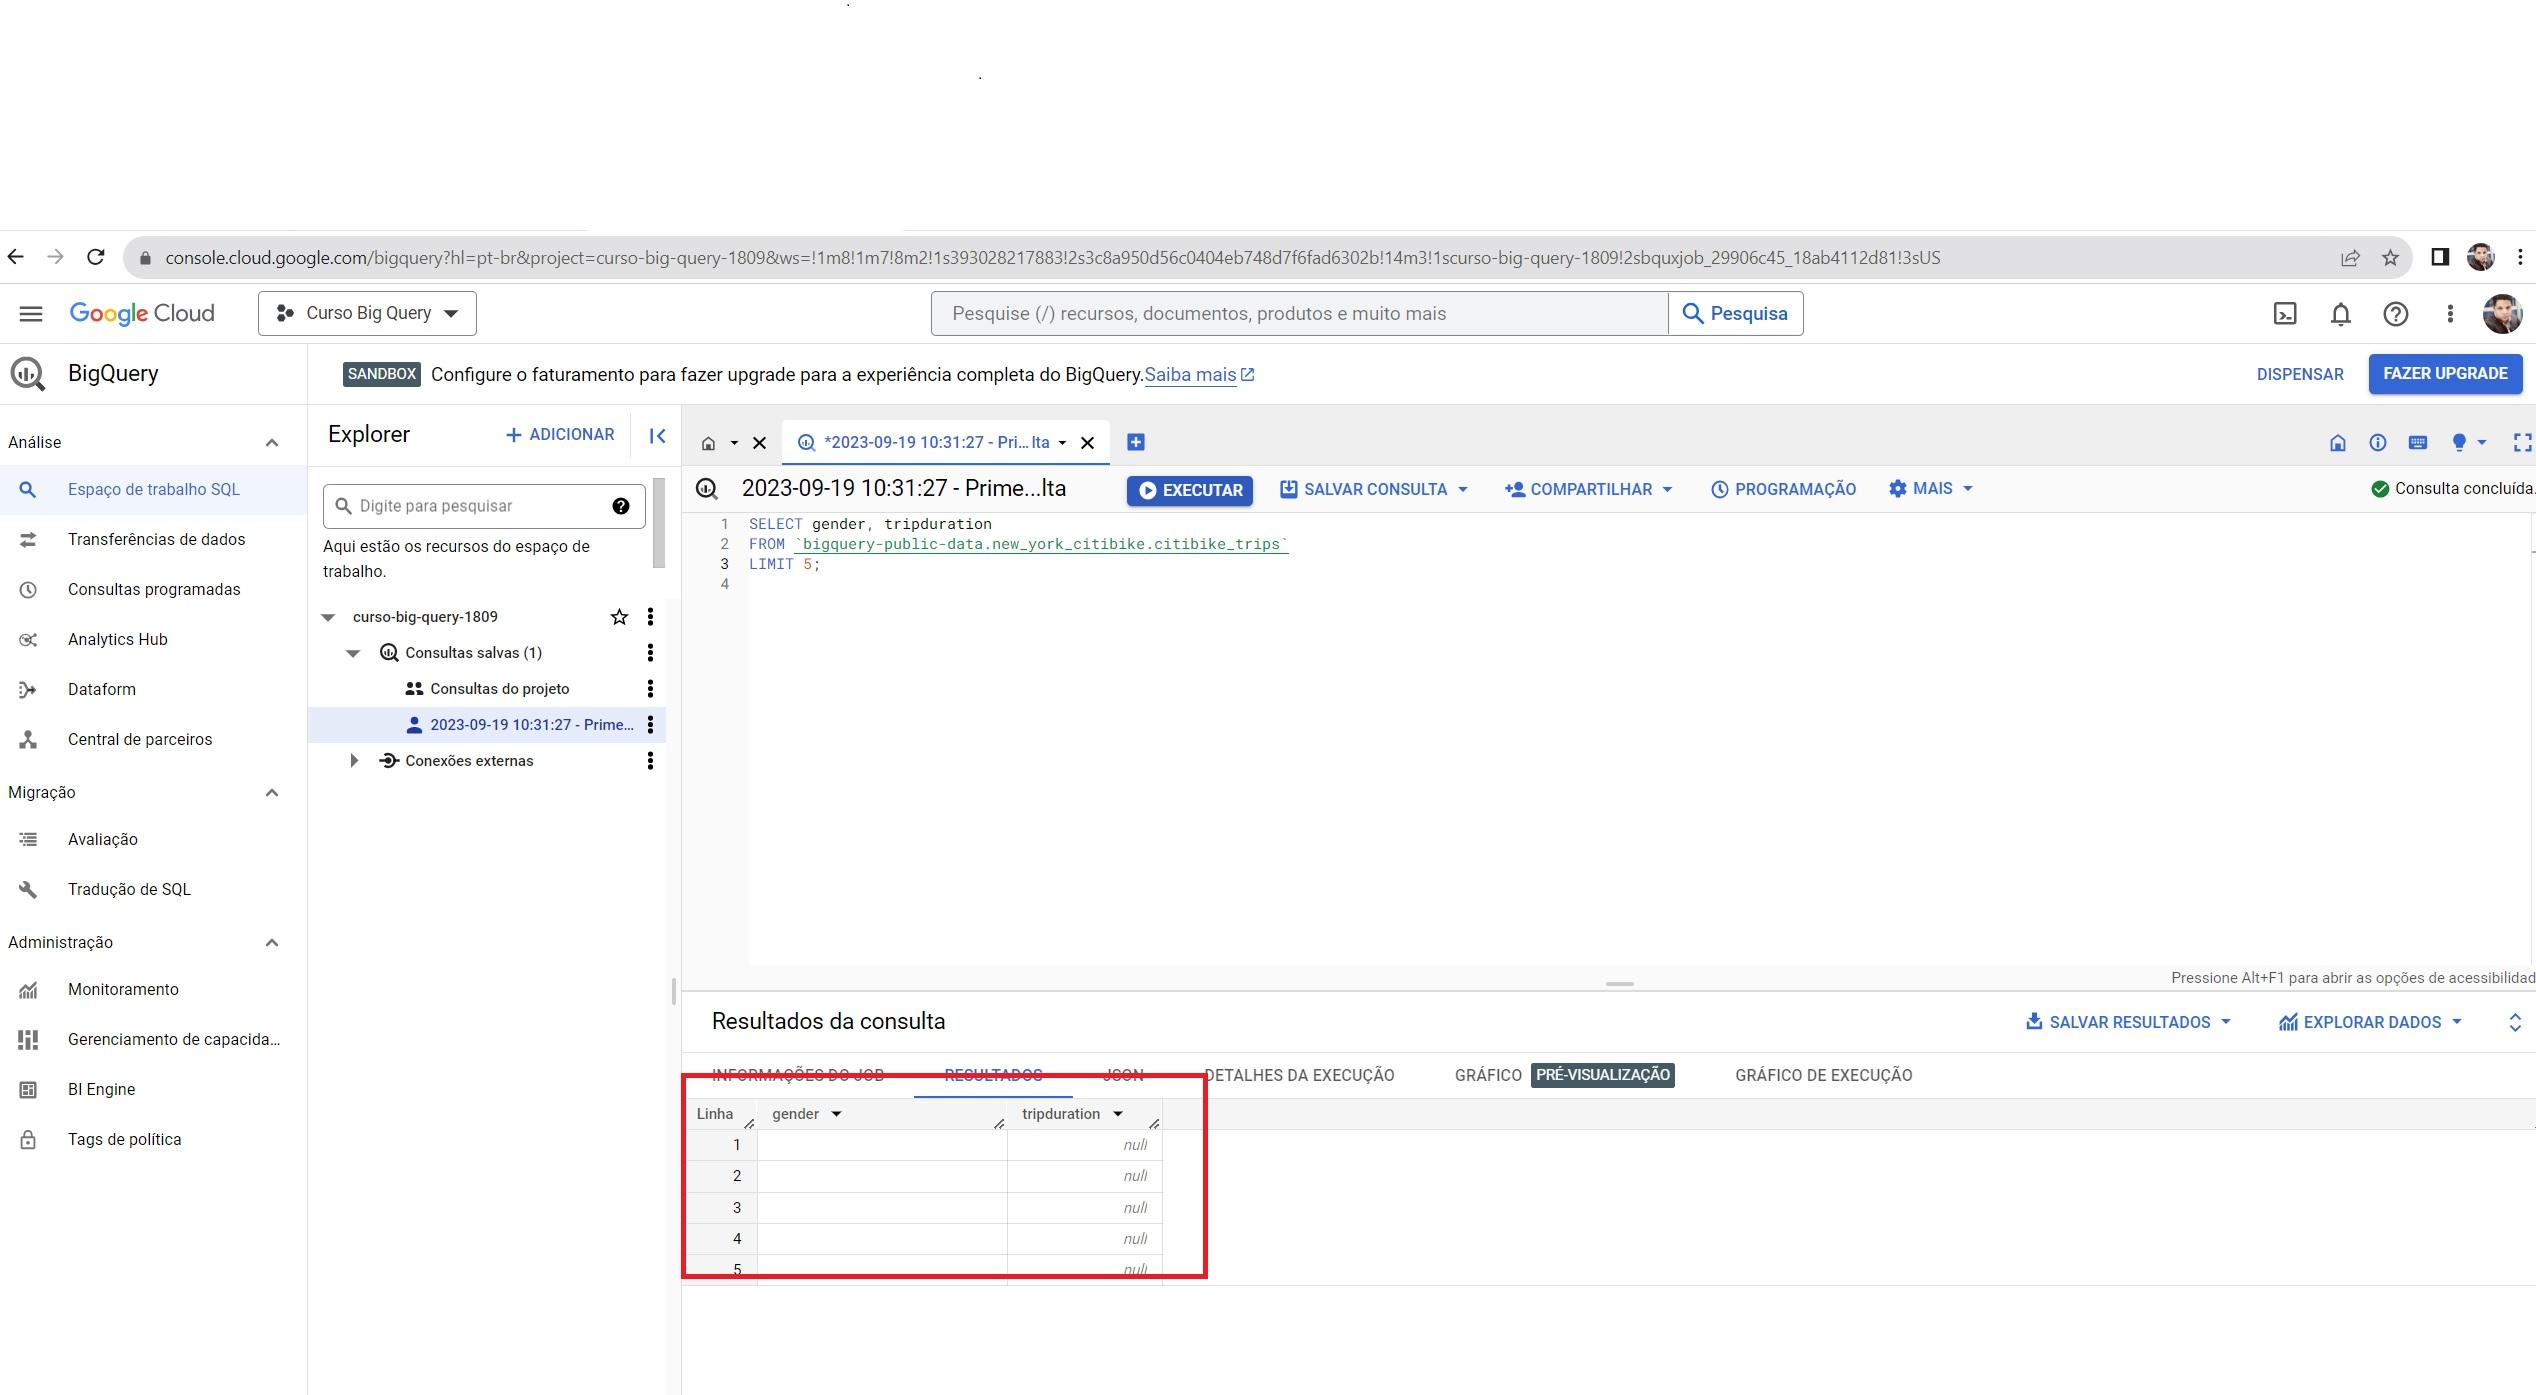Click the search help icon in Explorer
The width and height of the screenshot is (2536, 1395).
[621, 506]
